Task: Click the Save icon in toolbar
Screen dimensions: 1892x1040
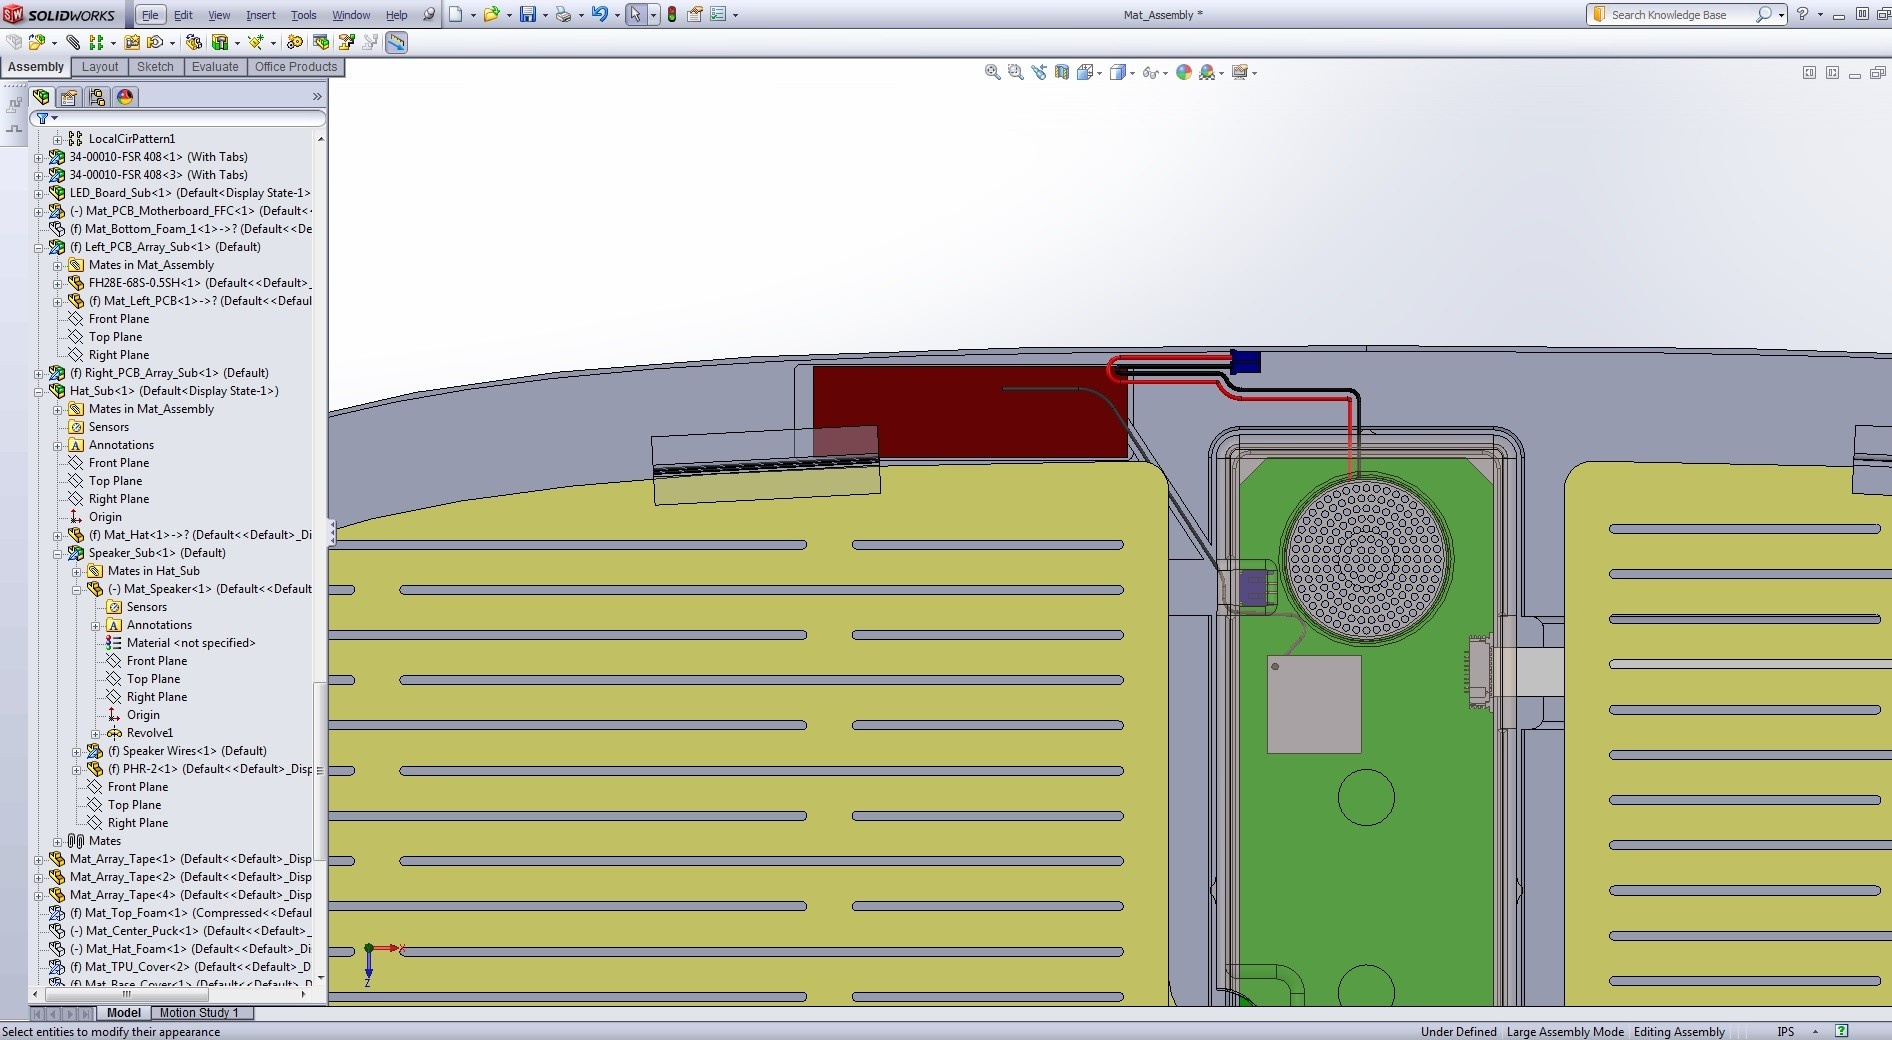Action: [527, 15]
